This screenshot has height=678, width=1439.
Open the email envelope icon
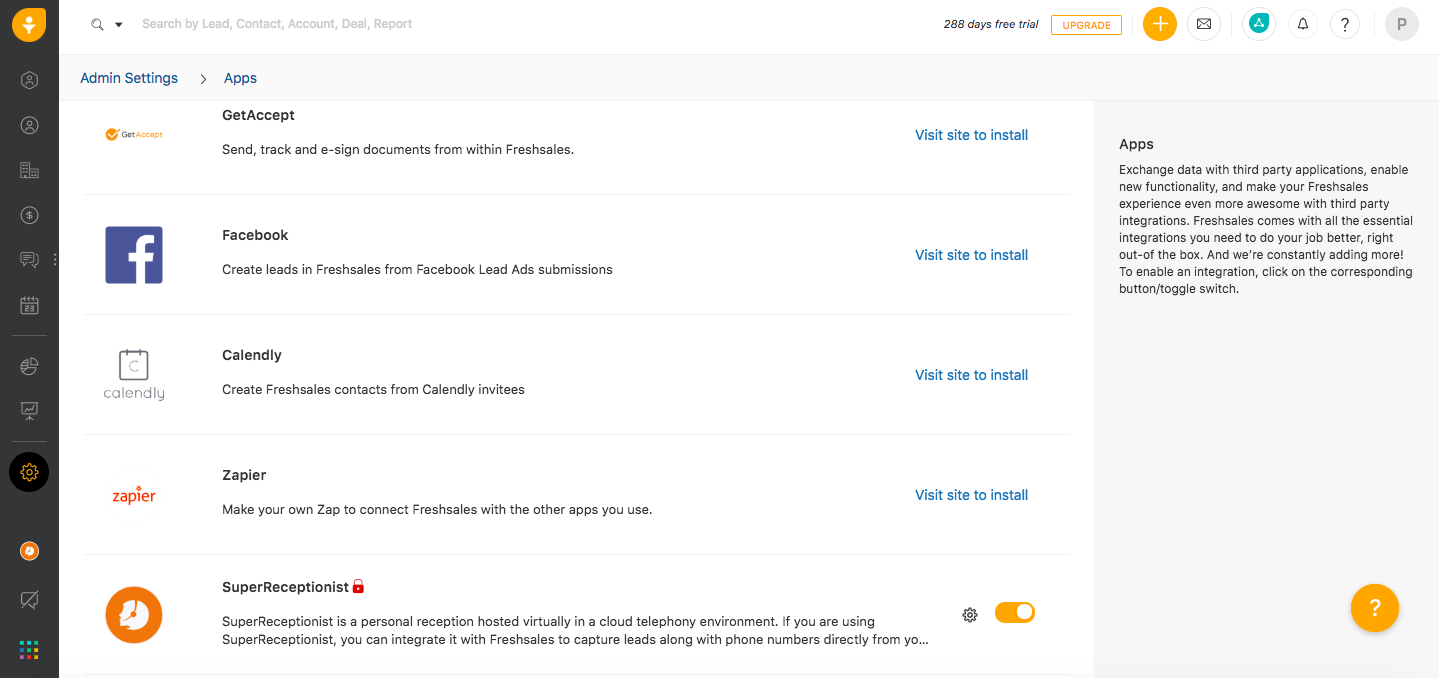click(x=1204, y=24)
